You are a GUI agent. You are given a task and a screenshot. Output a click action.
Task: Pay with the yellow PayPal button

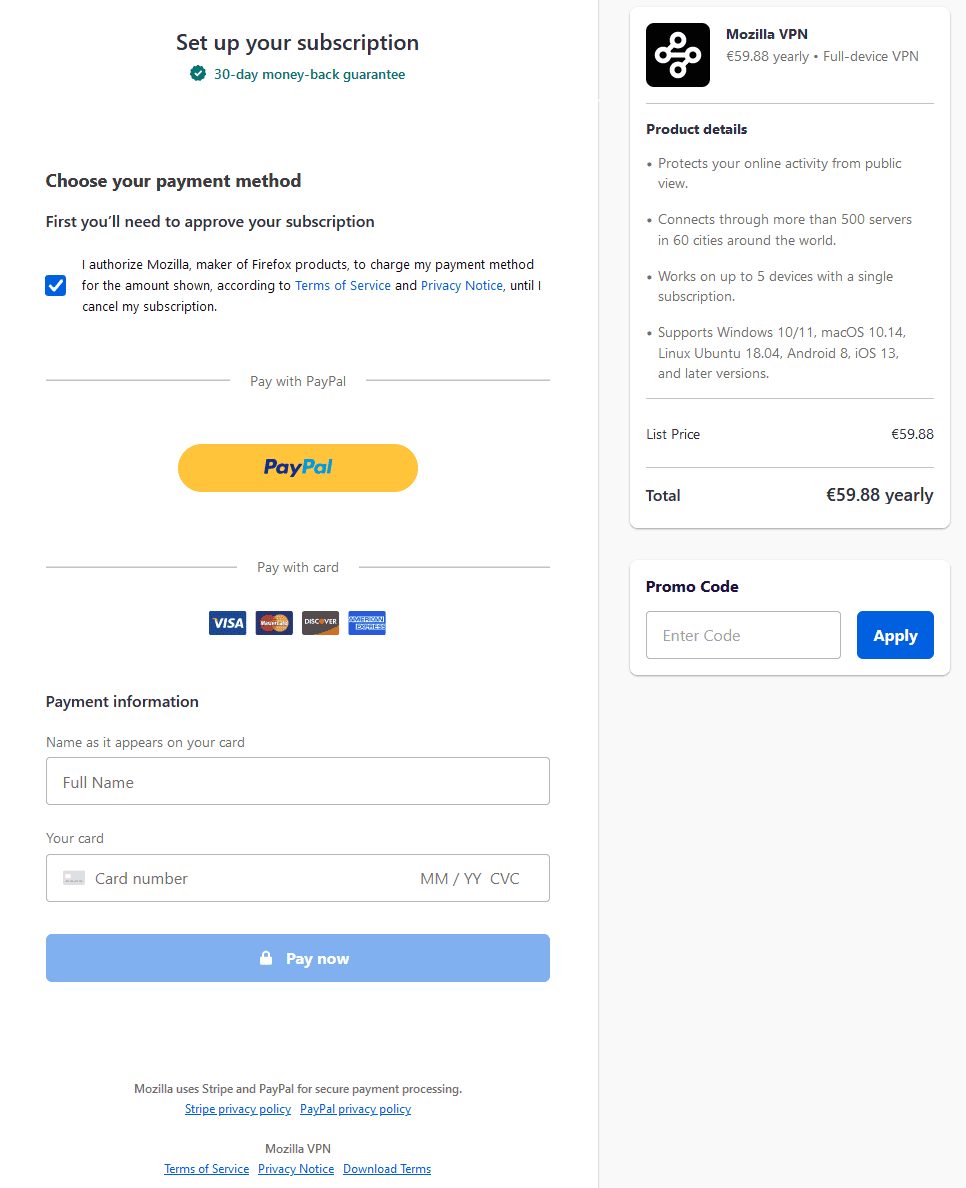[298, 468]
